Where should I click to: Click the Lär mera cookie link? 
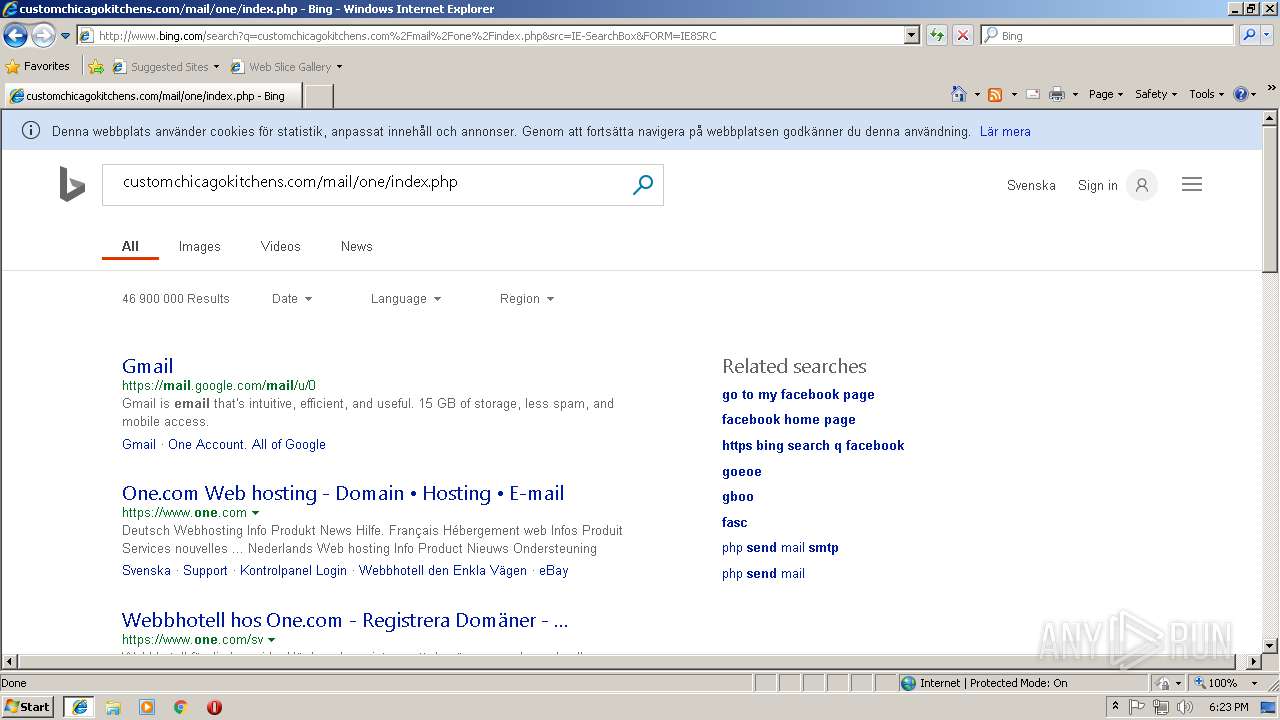(1005, 131)
